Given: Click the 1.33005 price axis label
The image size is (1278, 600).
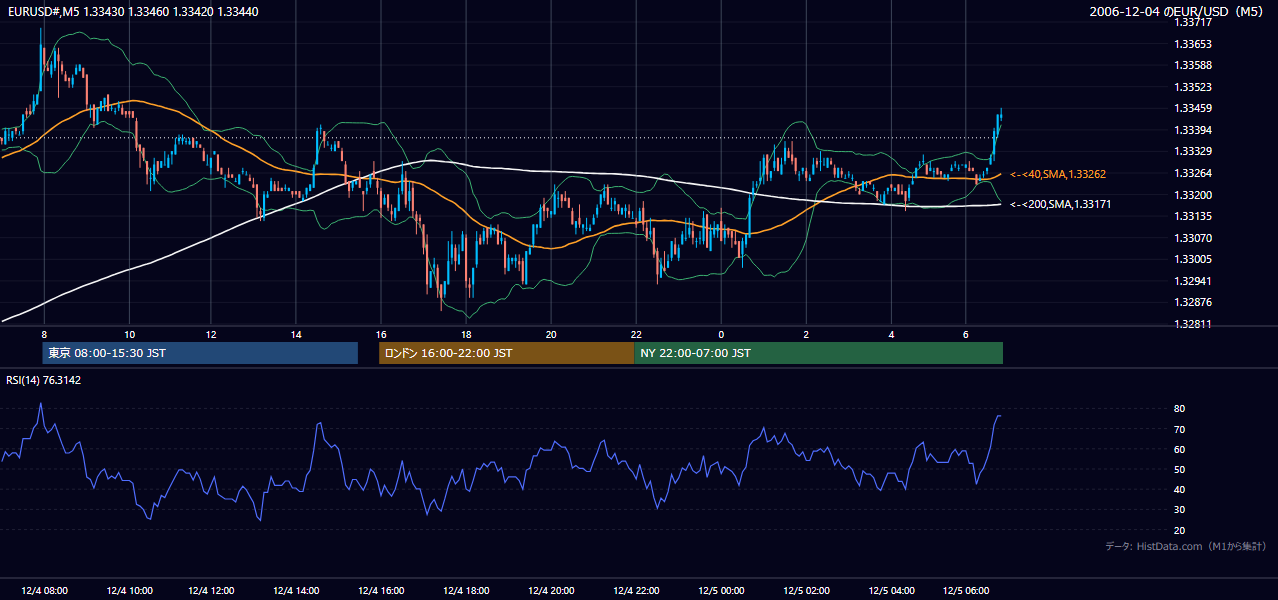Looking at the screenshot, I should coord(1193,259).
